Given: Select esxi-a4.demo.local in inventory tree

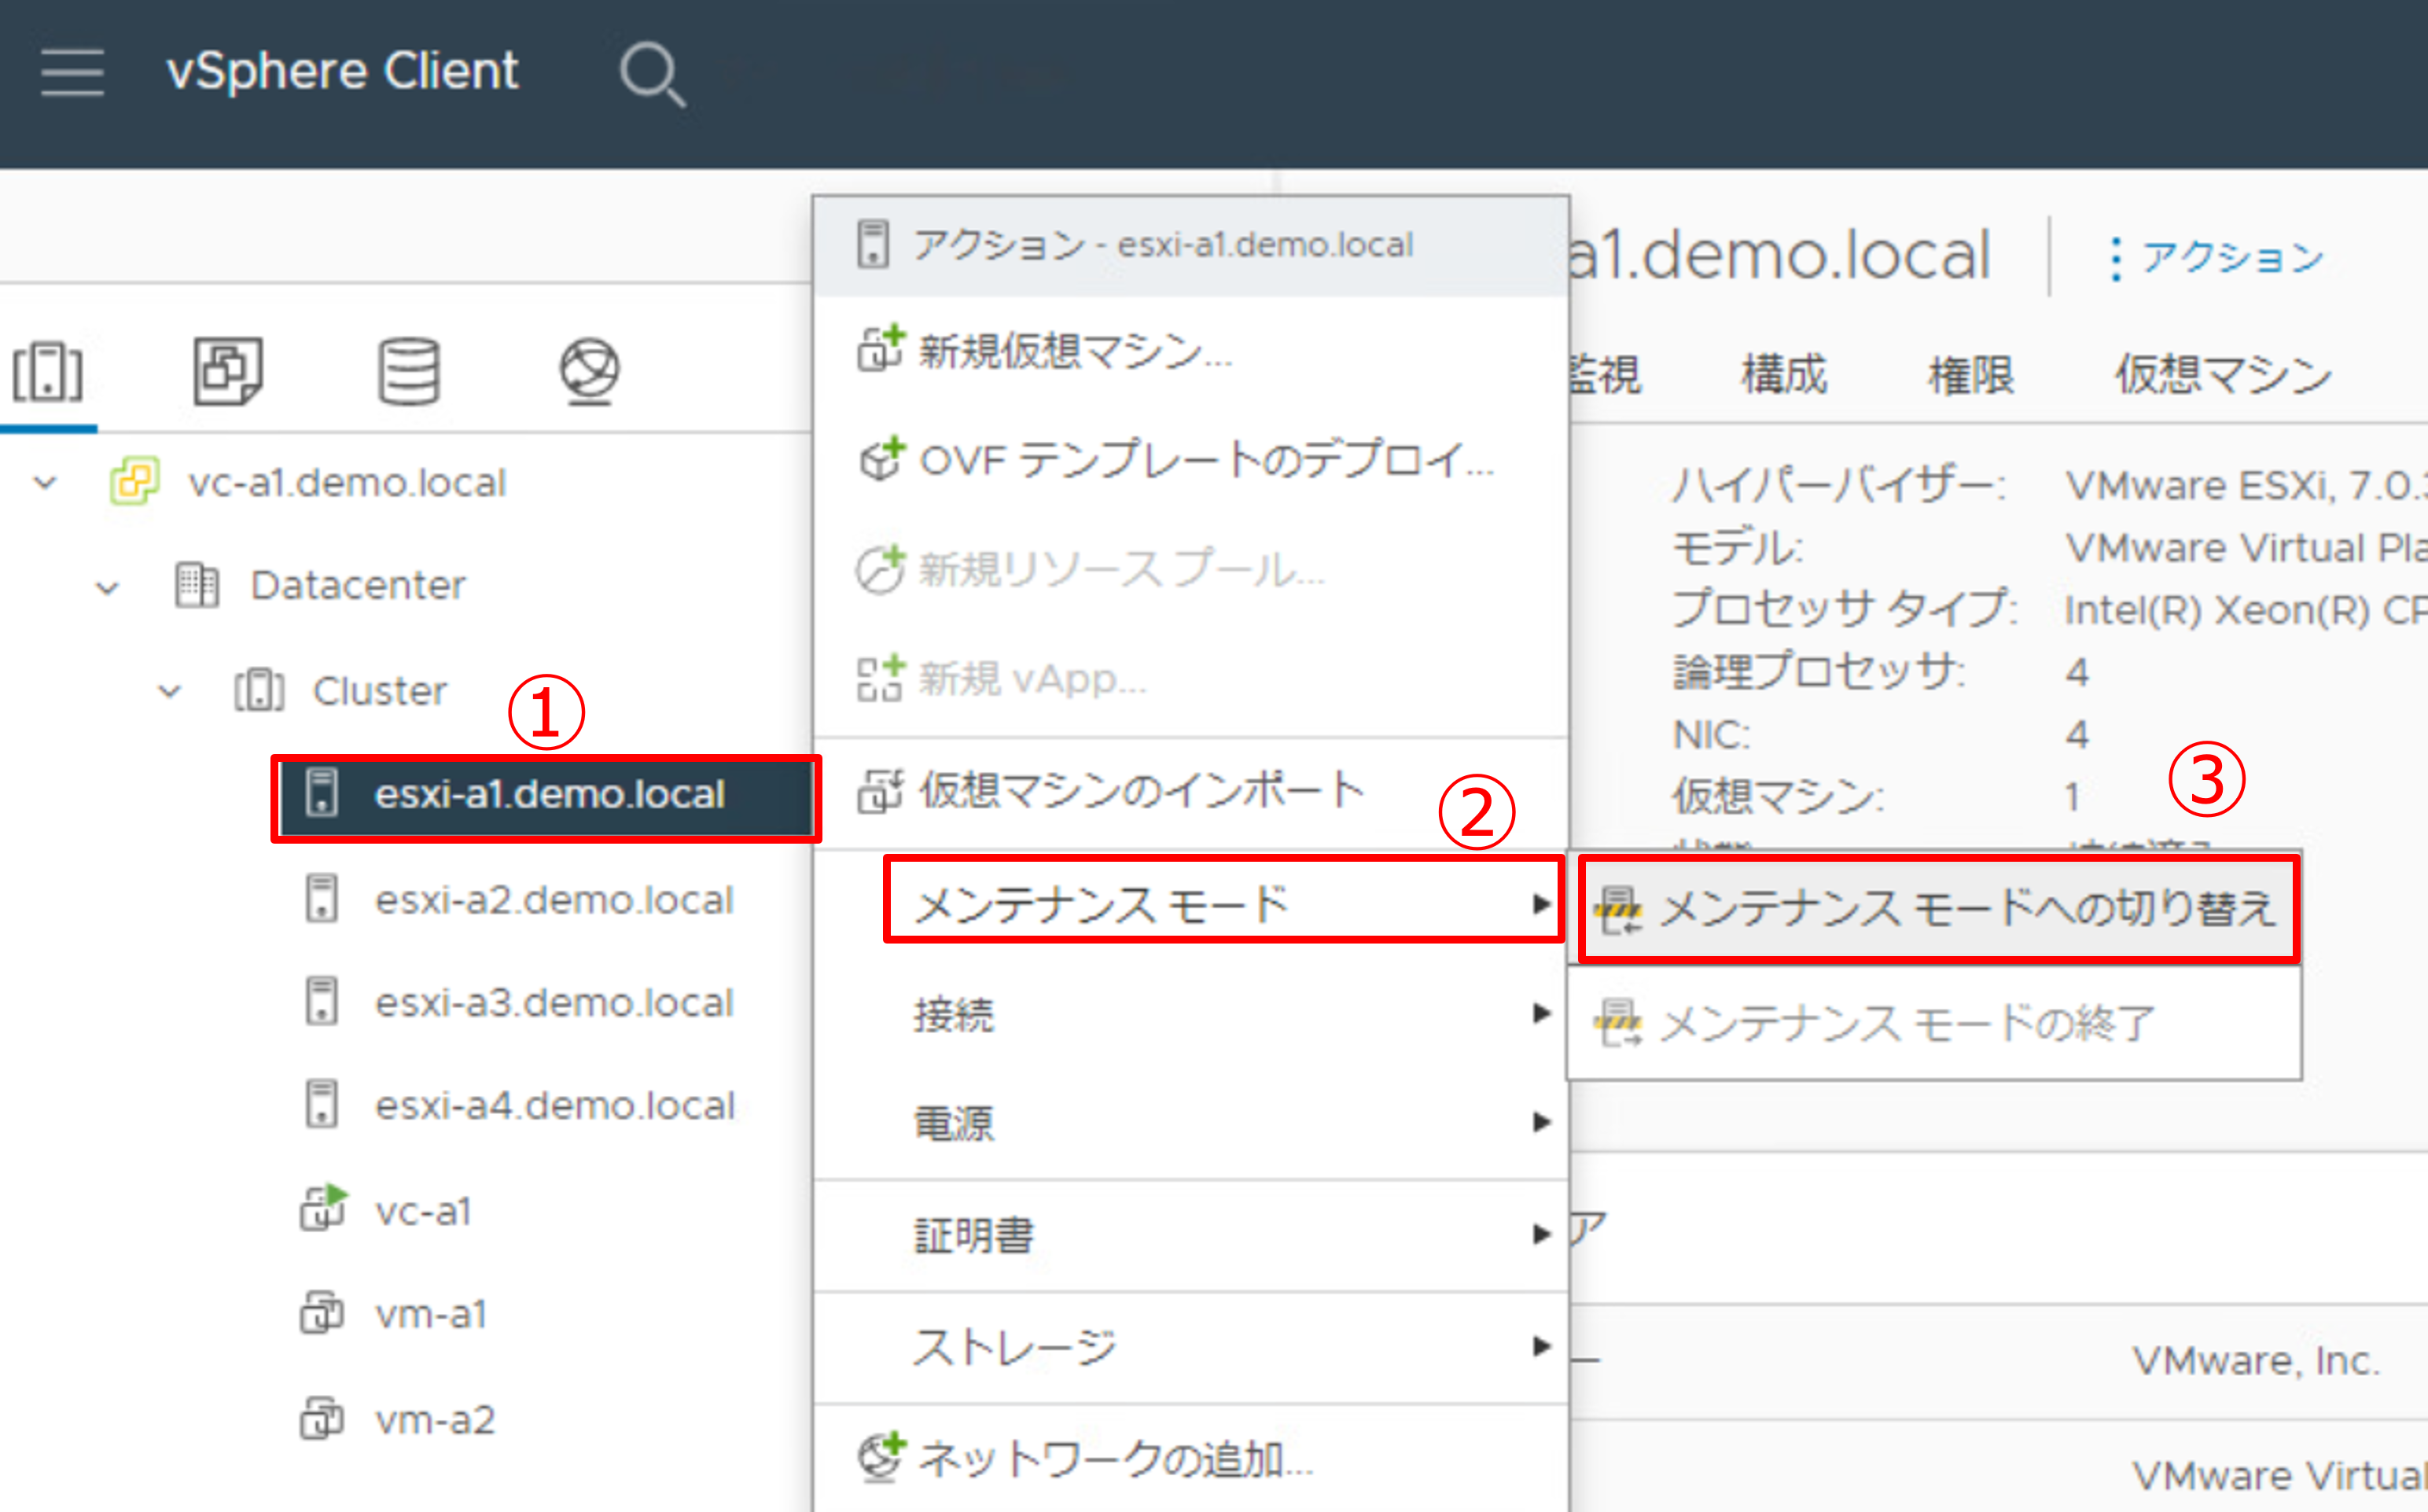Looking at the screenshot, I should pyautogui.click(x=554, y=1105).
